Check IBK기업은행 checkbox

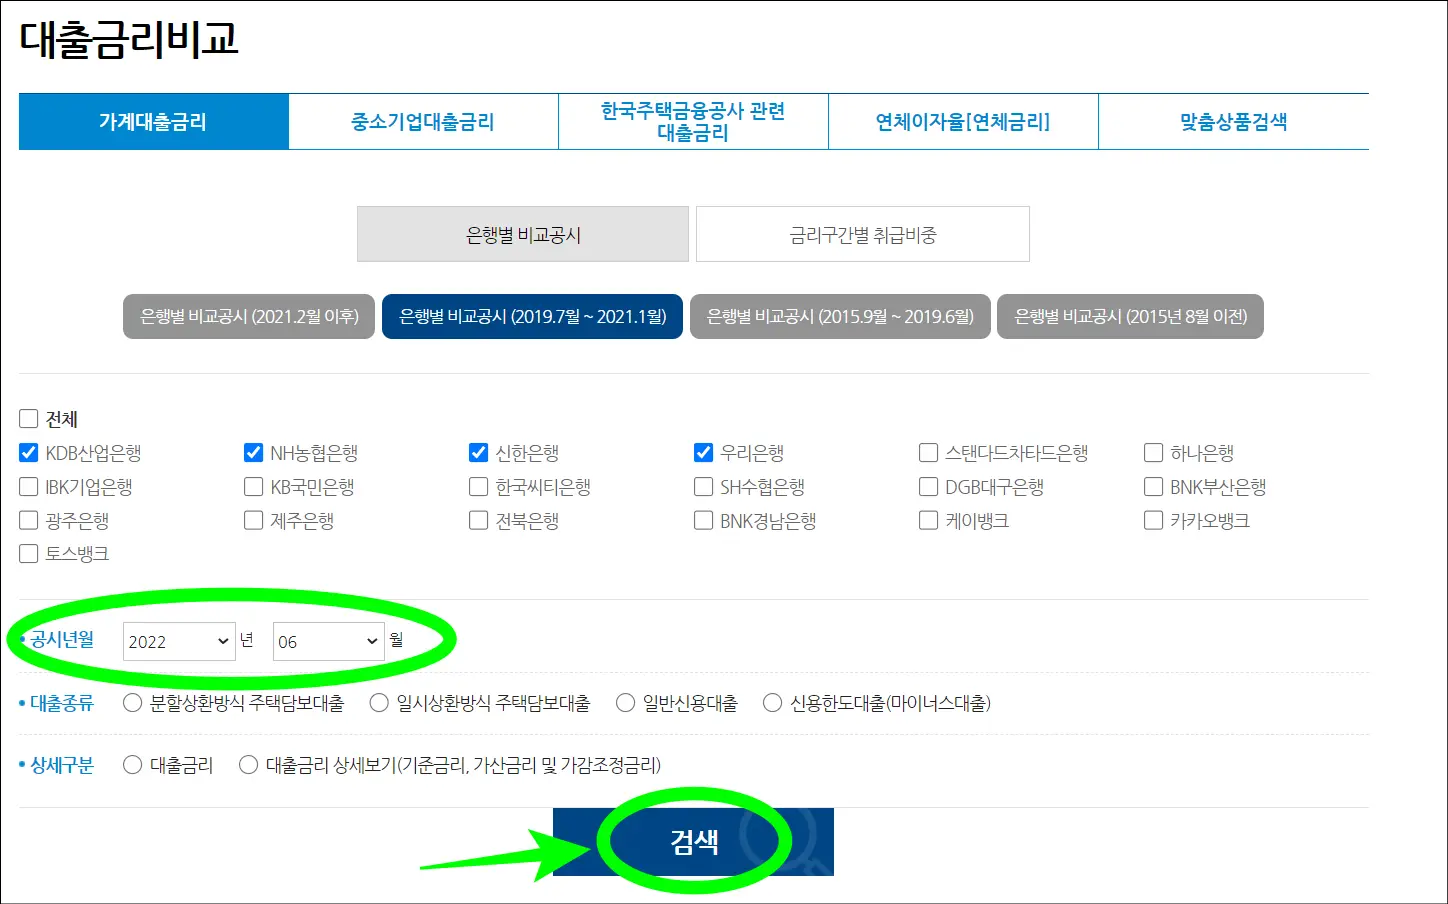[29, 487]
